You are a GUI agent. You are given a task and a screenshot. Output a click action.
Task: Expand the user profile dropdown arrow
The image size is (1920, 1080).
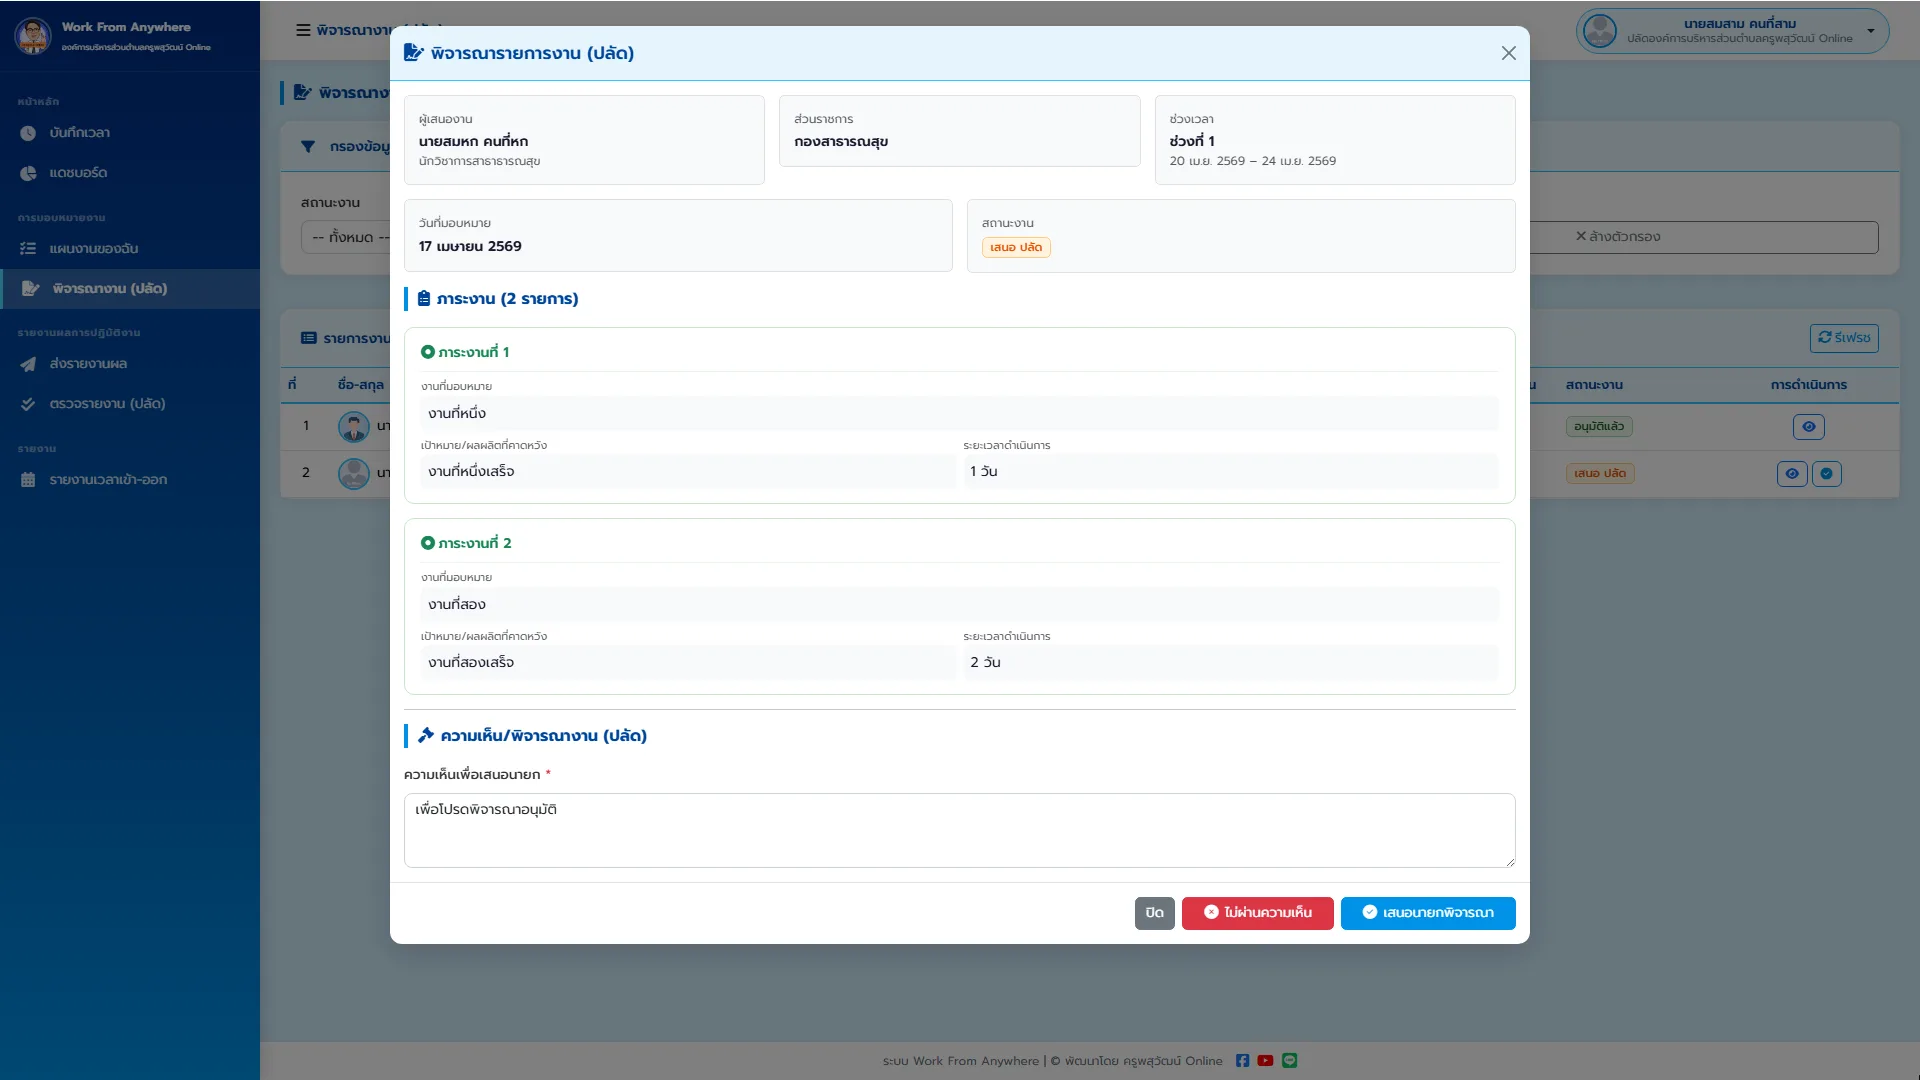pyautogui.click(x=1871, y=31)
